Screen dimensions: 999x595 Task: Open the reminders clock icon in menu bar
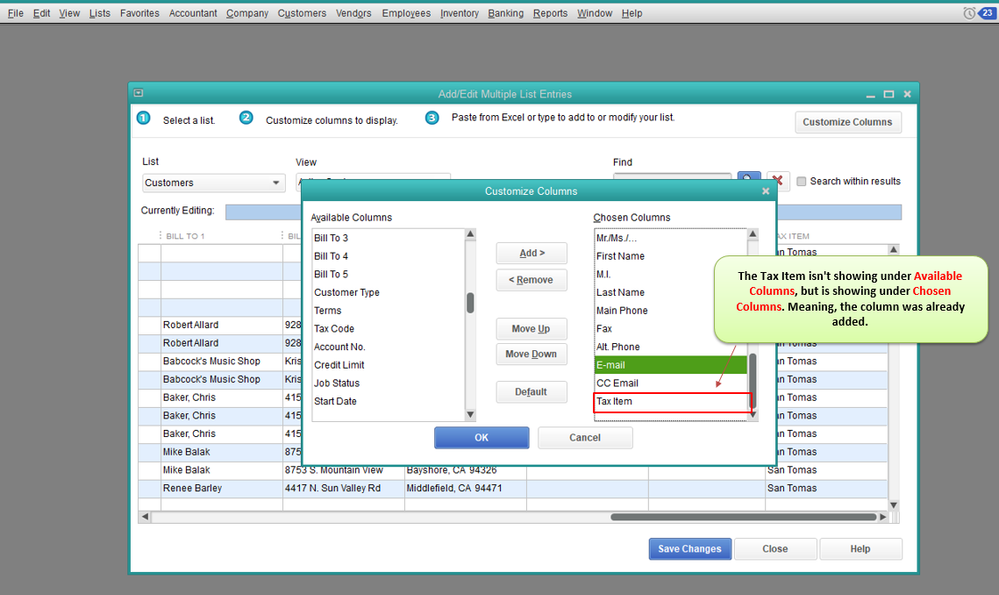[x=968, y=13]
